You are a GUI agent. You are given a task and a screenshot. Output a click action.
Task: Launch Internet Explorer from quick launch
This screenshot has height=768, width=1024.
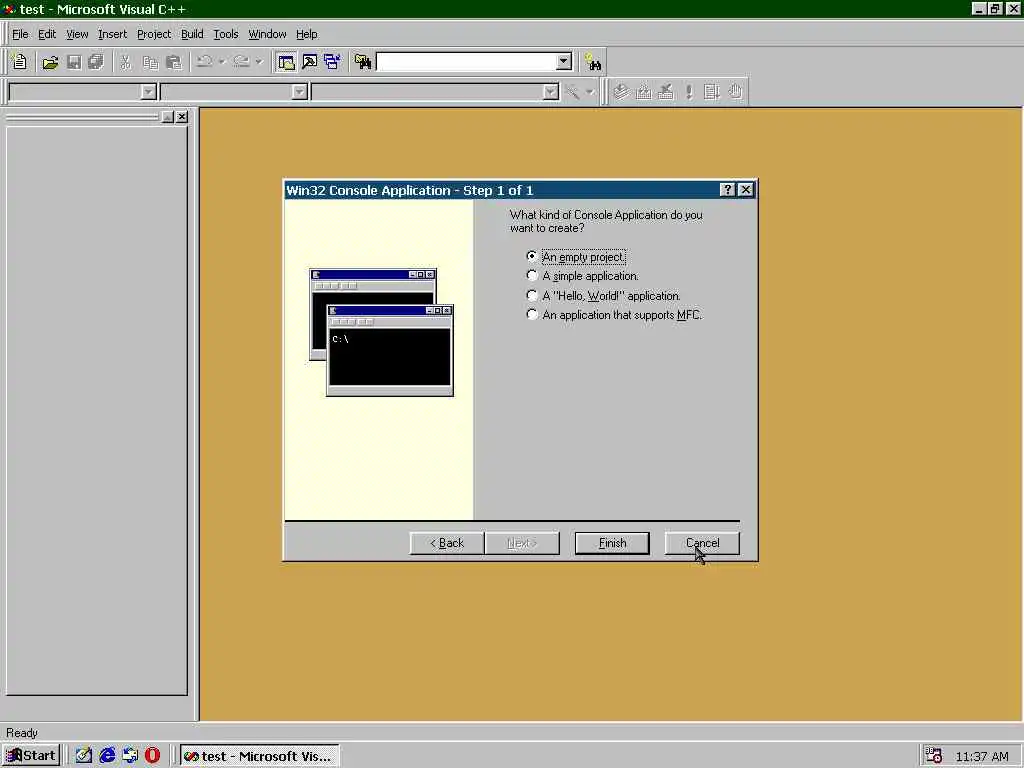click(107, 756)
